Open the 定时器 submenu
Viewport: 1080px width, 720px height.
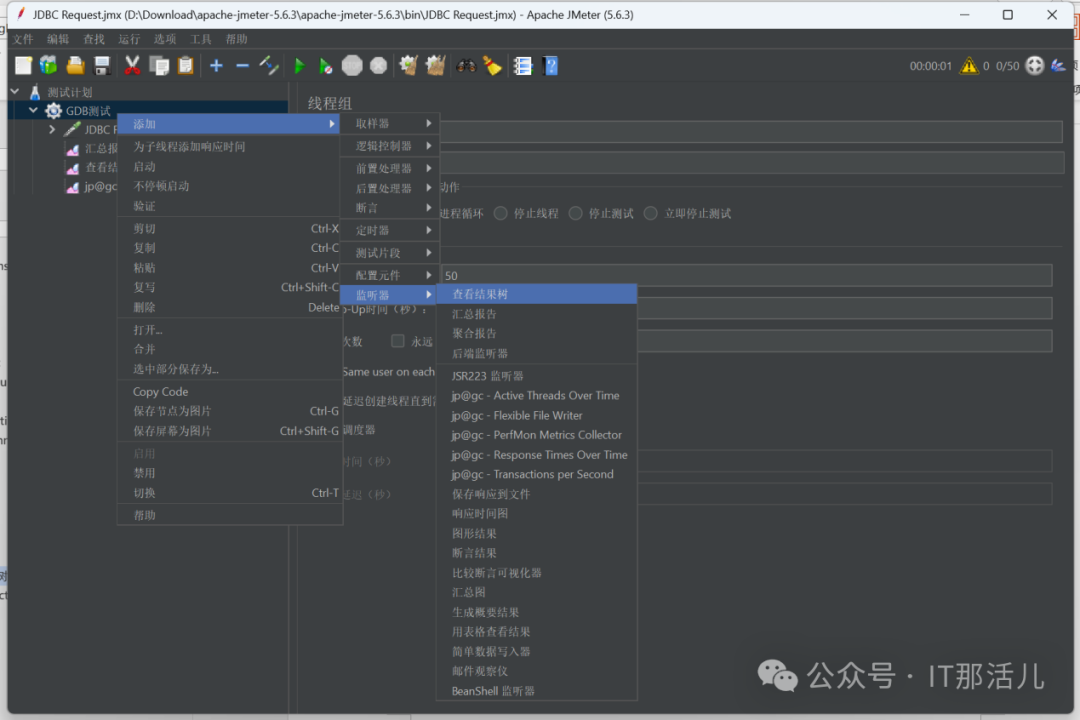pos(390,230)
